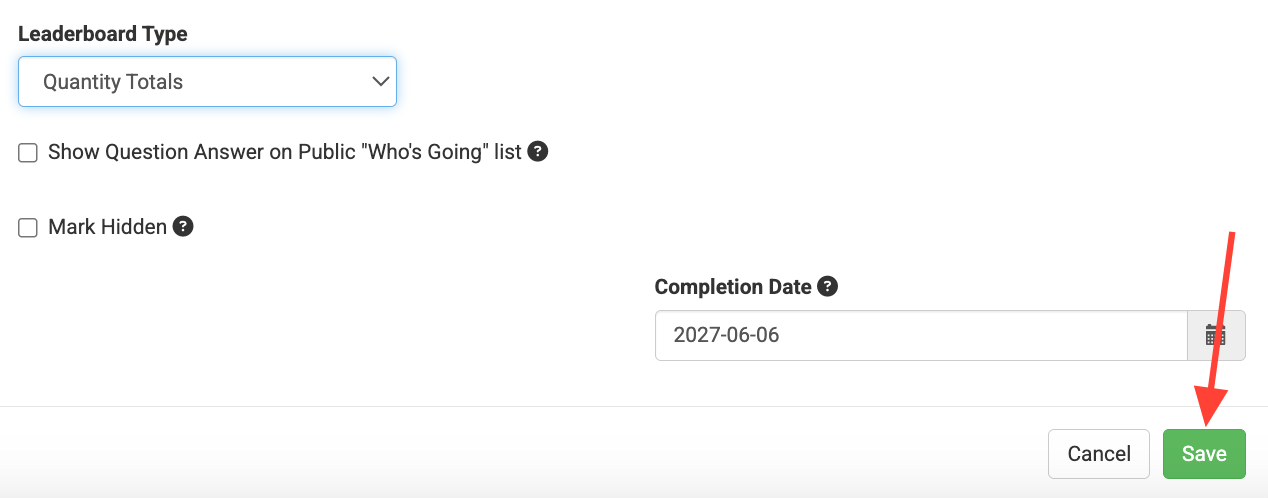1268x498 pixels.
Task: Expand dropdown using its chevron arrow
Action: tap(380, 82)
